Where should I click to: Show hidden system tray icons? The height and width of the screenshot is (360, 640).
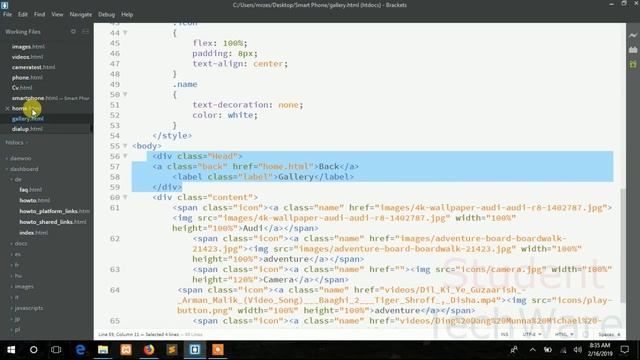coord(533,350)
